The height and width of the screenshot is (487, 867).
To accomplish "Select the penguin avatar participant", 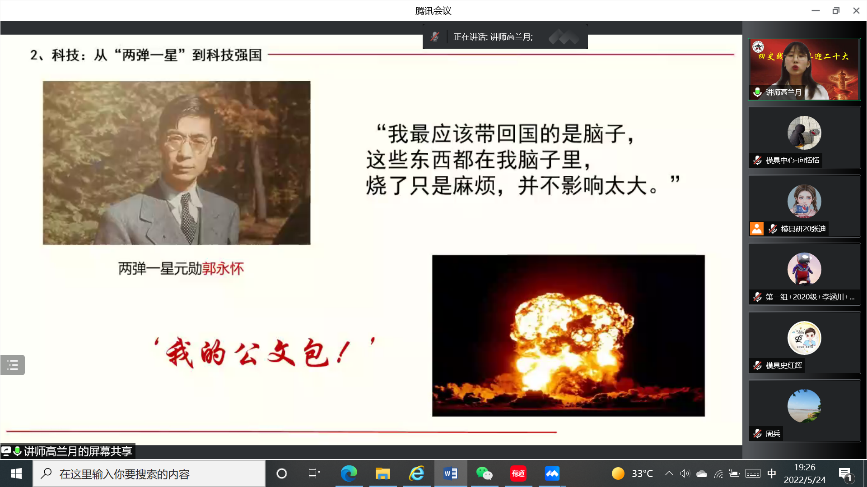I will [x=804, y=133].
